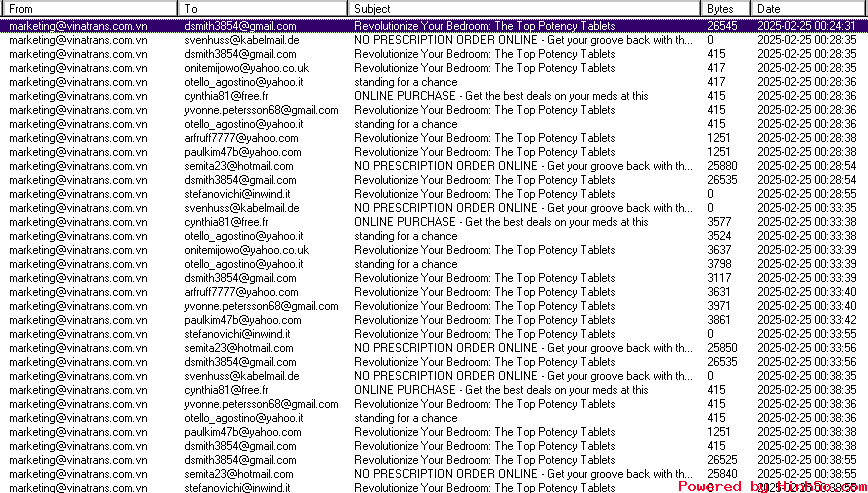Select the semita23@hotmail.com recipient with 25850 bytes
868x493 pixels.
click(239, 348)
